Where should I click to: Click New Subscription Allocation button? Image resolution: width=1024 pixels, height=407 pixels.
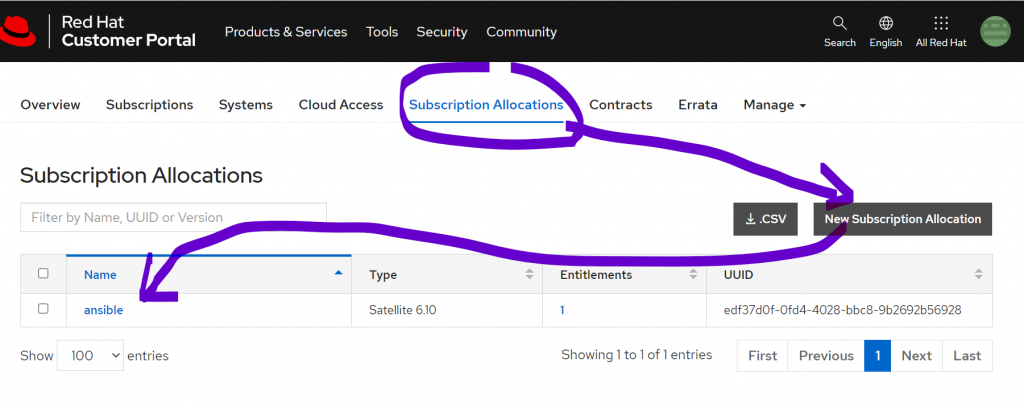coord(902,219)
